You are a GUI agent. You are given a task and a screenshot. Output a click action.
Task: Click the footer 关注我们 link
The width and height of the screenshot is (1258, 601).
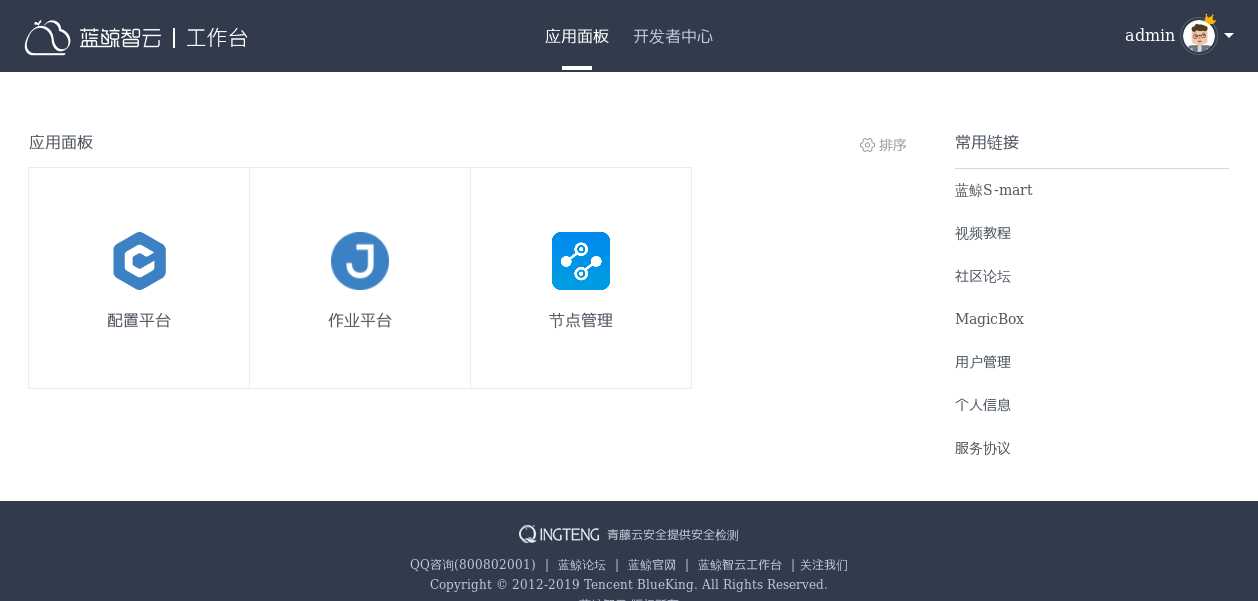pos(824,565)
